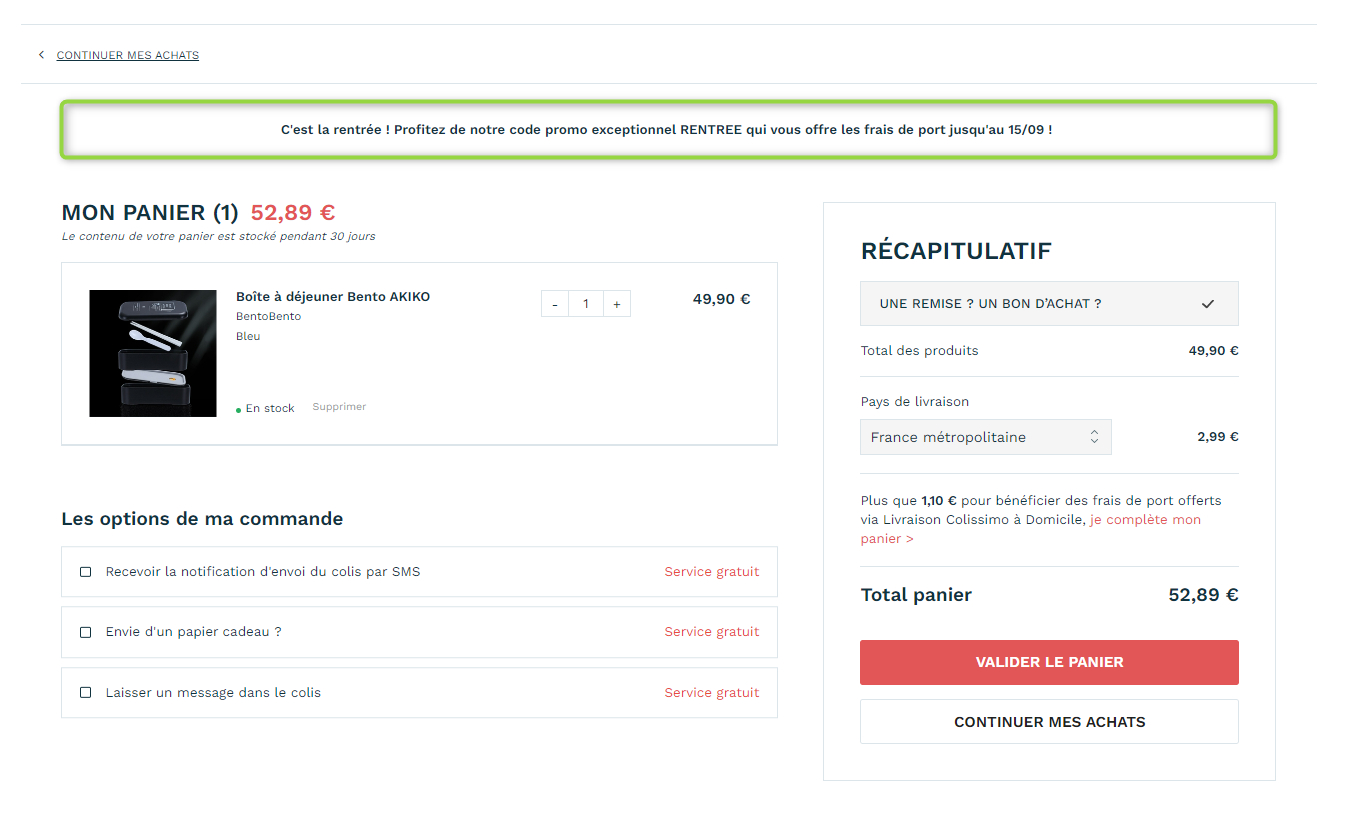The image size is (1349, 816).
Task: Click the RENTREE promo code banner
Action: point(667,129)
